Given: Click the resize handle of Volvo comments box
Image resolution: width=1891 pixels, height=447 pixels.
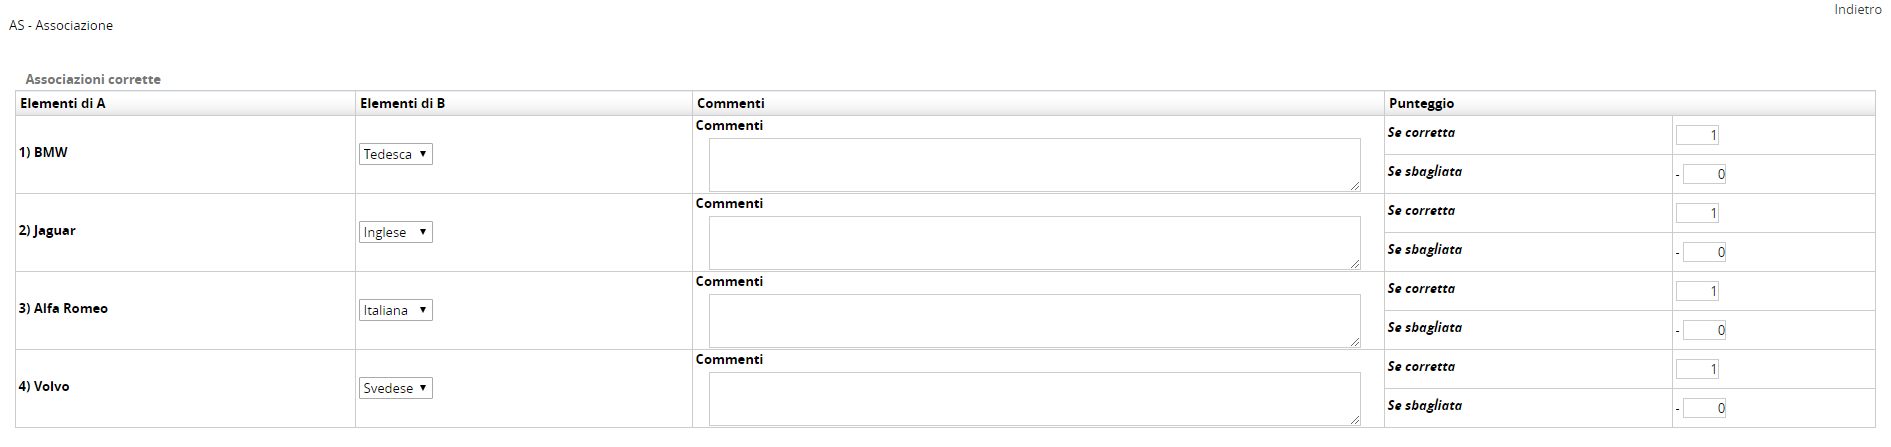Looking at the screenshot, I should [1355, 420].
